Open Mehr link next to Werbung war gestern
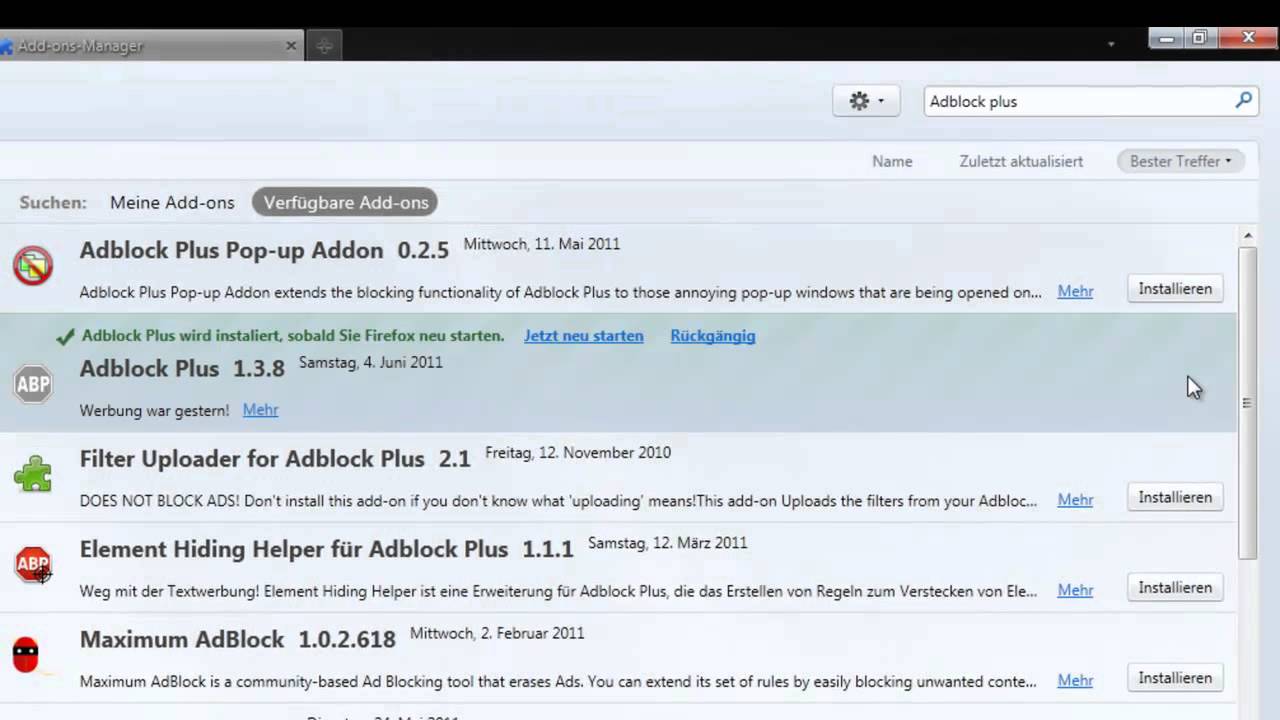The width and height of the screenshot is (1280, 720). 260,410
